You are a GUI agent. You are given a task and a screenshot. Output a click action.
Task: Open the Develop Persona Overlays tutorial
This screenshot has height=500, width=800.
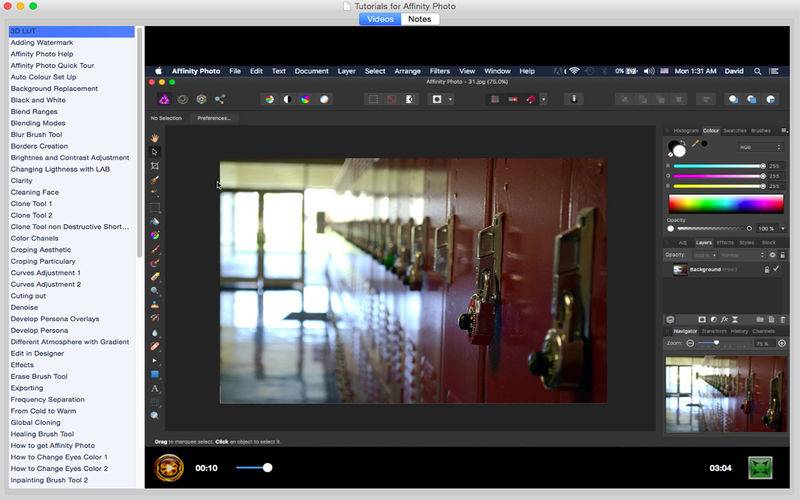pyautogui.click(x=55, y=319)
